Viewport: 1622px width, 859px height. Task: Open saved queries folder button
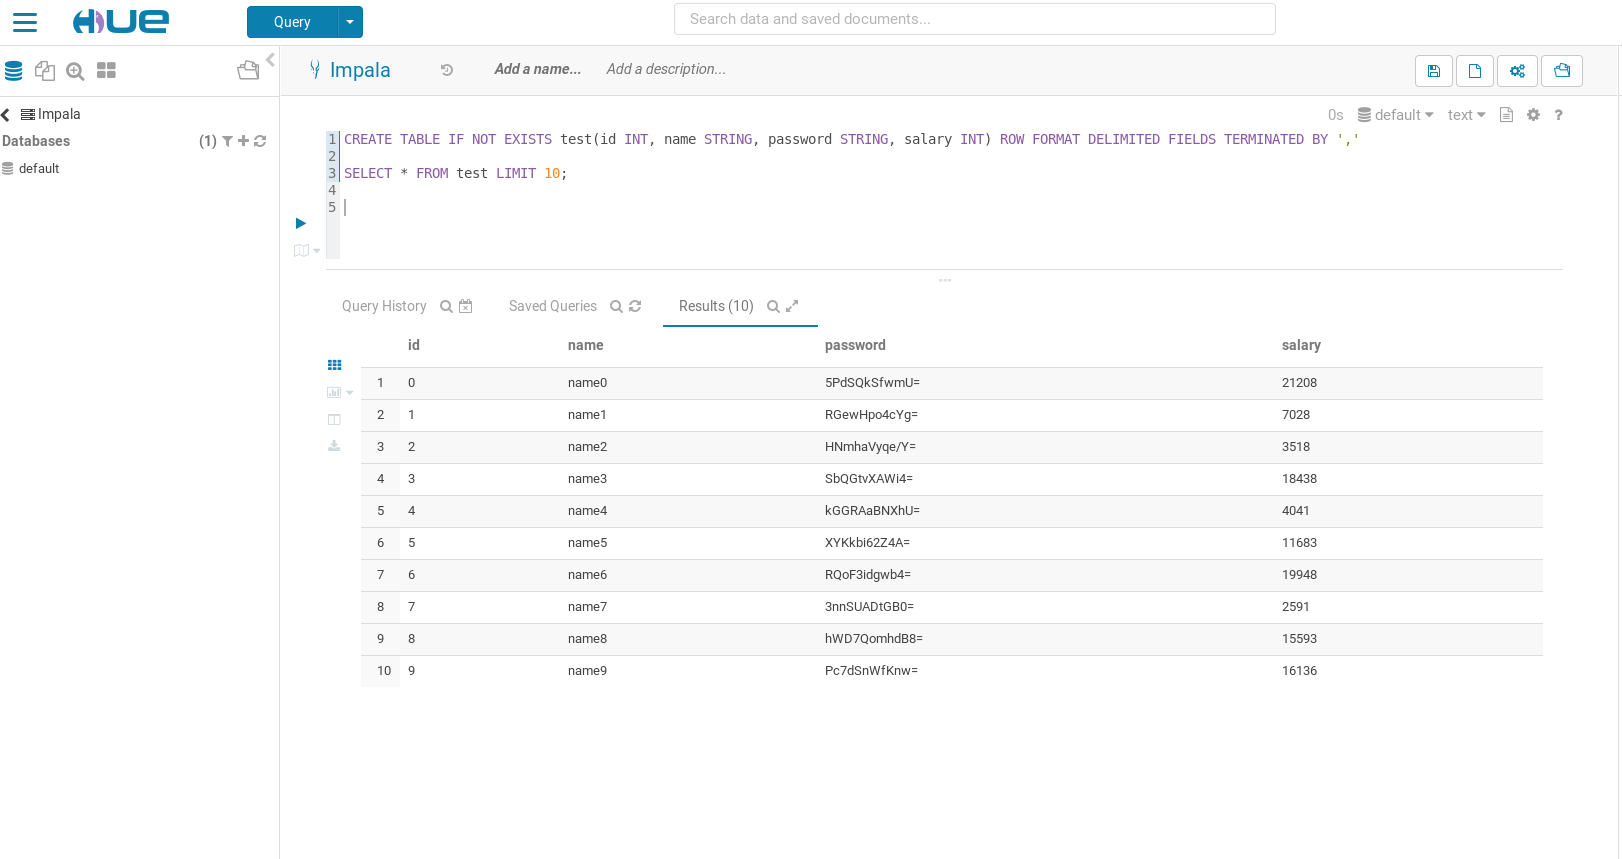coord(1562,71)
